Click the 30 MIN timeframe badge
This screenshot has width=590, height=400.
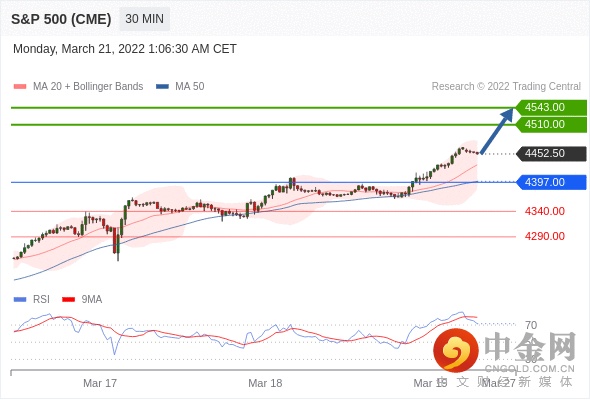tap(144, 19)
